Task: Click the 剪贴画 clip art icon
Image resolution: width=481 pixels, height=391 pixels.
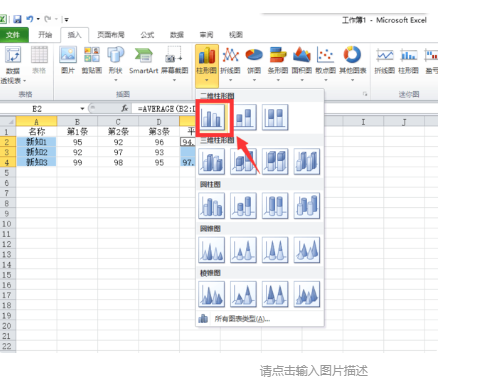Action: point(92,60)
